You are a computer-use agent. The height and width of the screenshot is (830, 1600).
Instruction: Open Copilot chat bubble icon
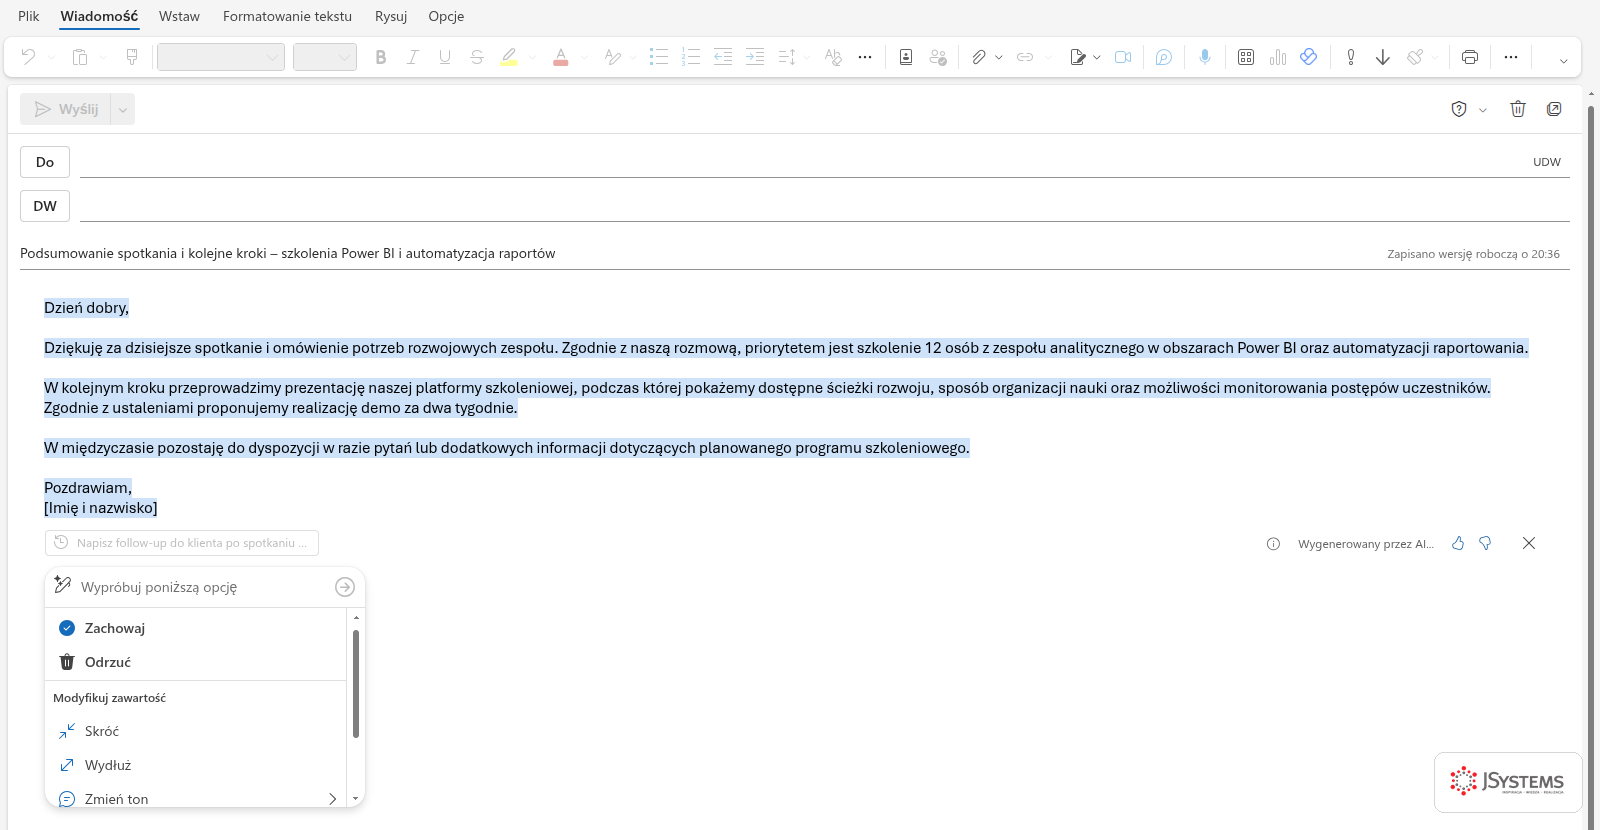tap(1164, 57)
